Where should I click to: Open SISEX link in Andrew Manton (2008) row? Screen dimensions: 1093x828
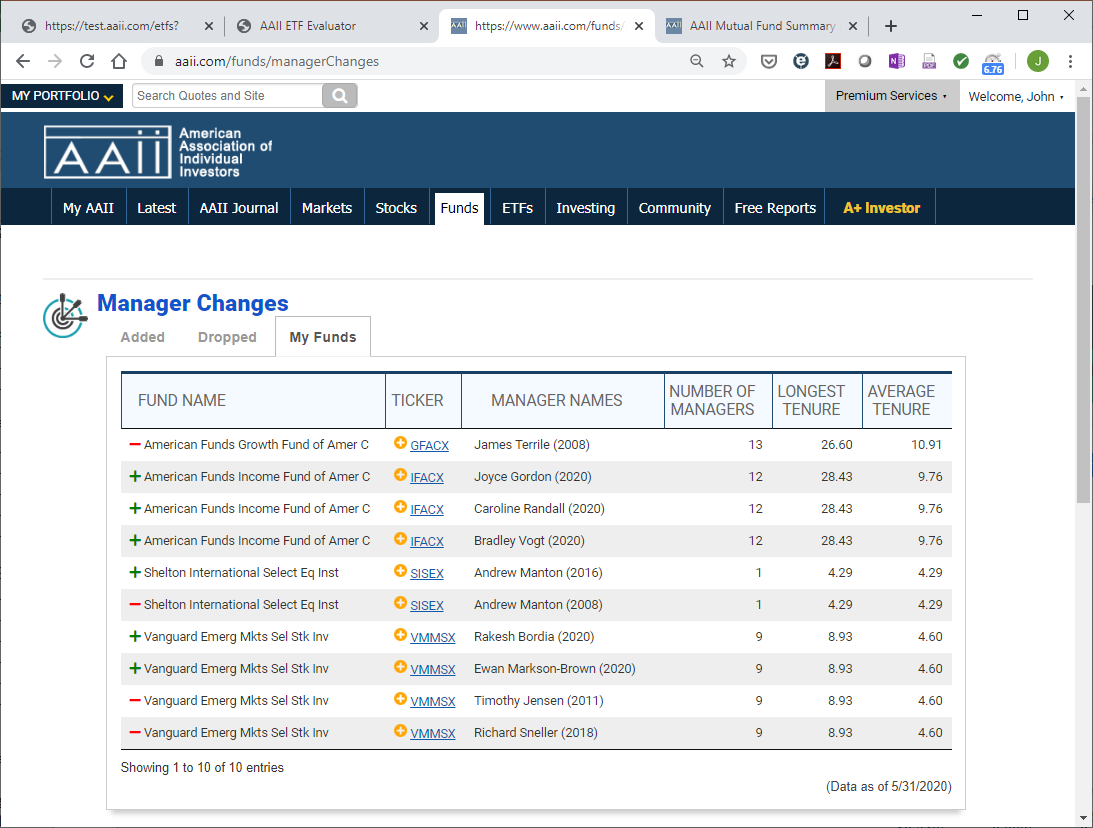coord(427,606)
